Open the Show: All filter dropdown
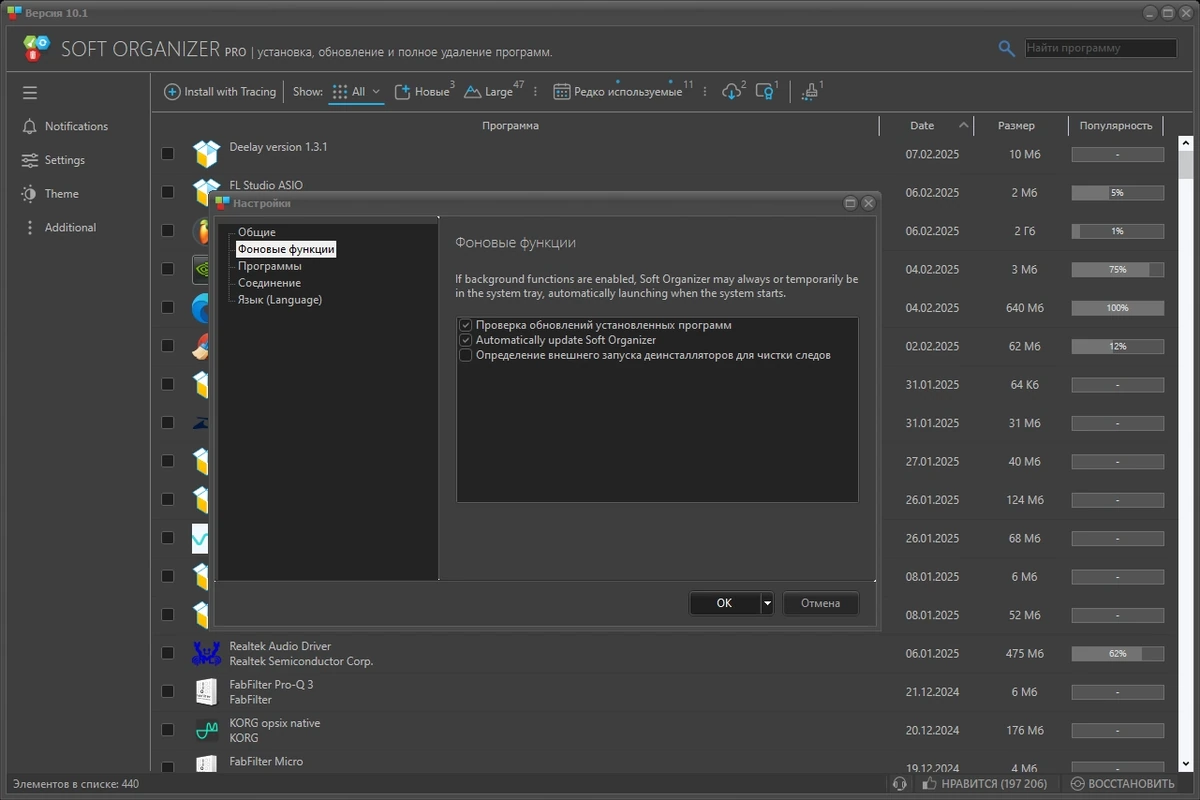 [x=356, y=92]
